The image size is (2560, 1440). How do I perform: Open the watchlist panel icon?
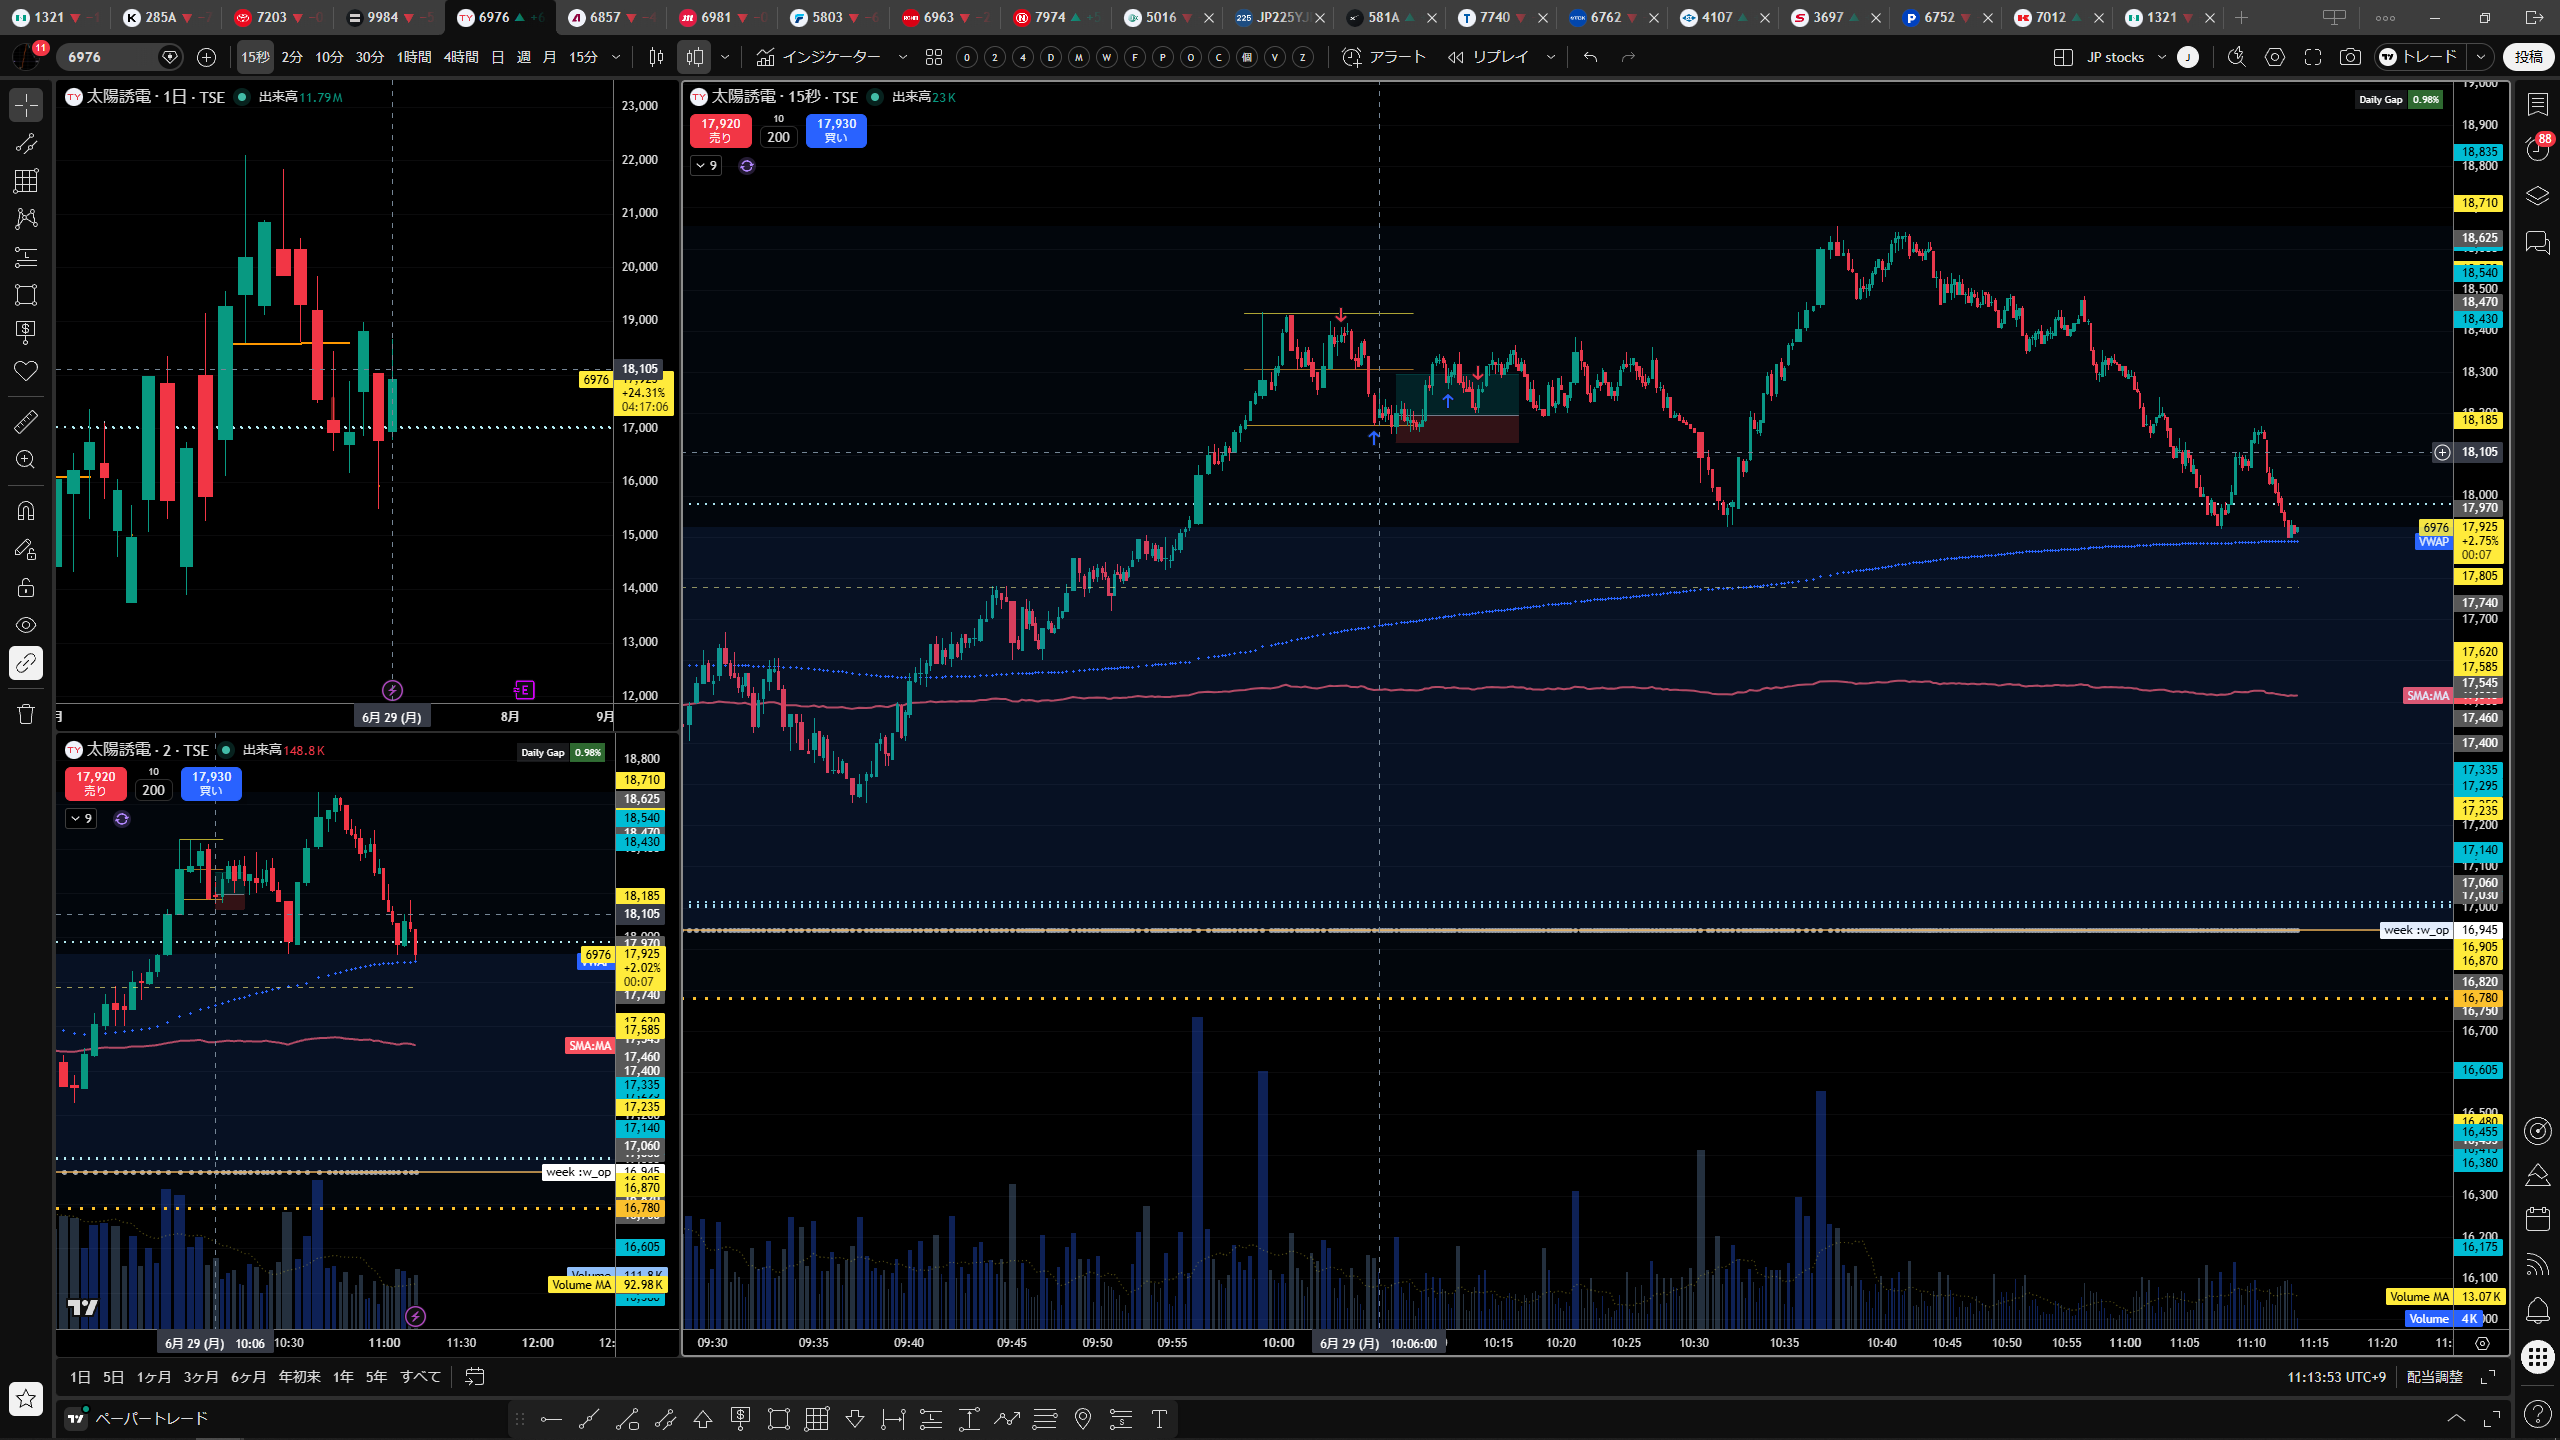pos(2537,104)
